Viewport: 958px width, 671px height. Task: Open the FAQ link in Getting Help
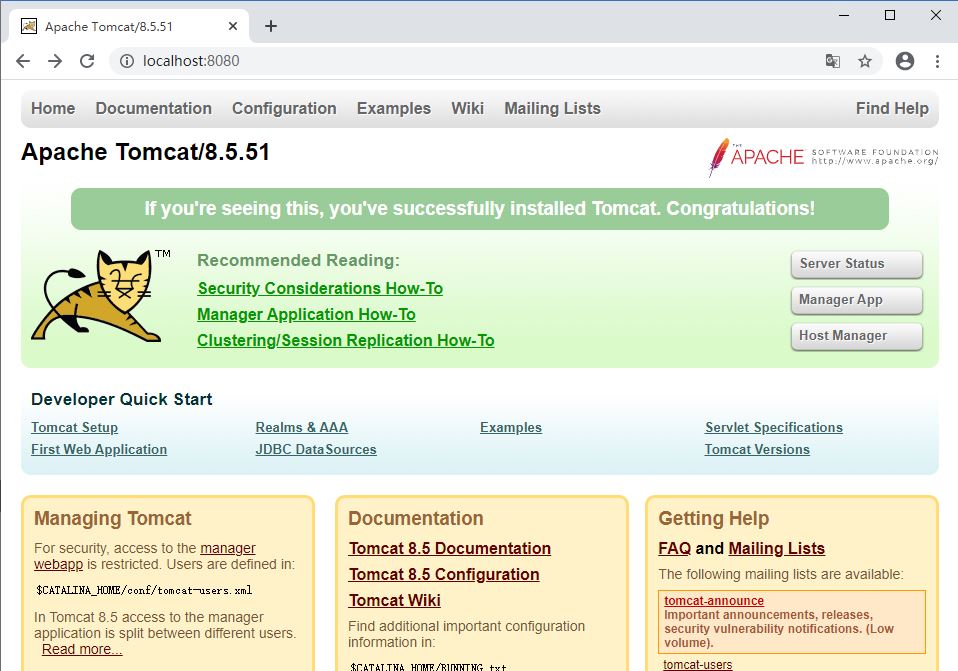[x=675, y=549]
